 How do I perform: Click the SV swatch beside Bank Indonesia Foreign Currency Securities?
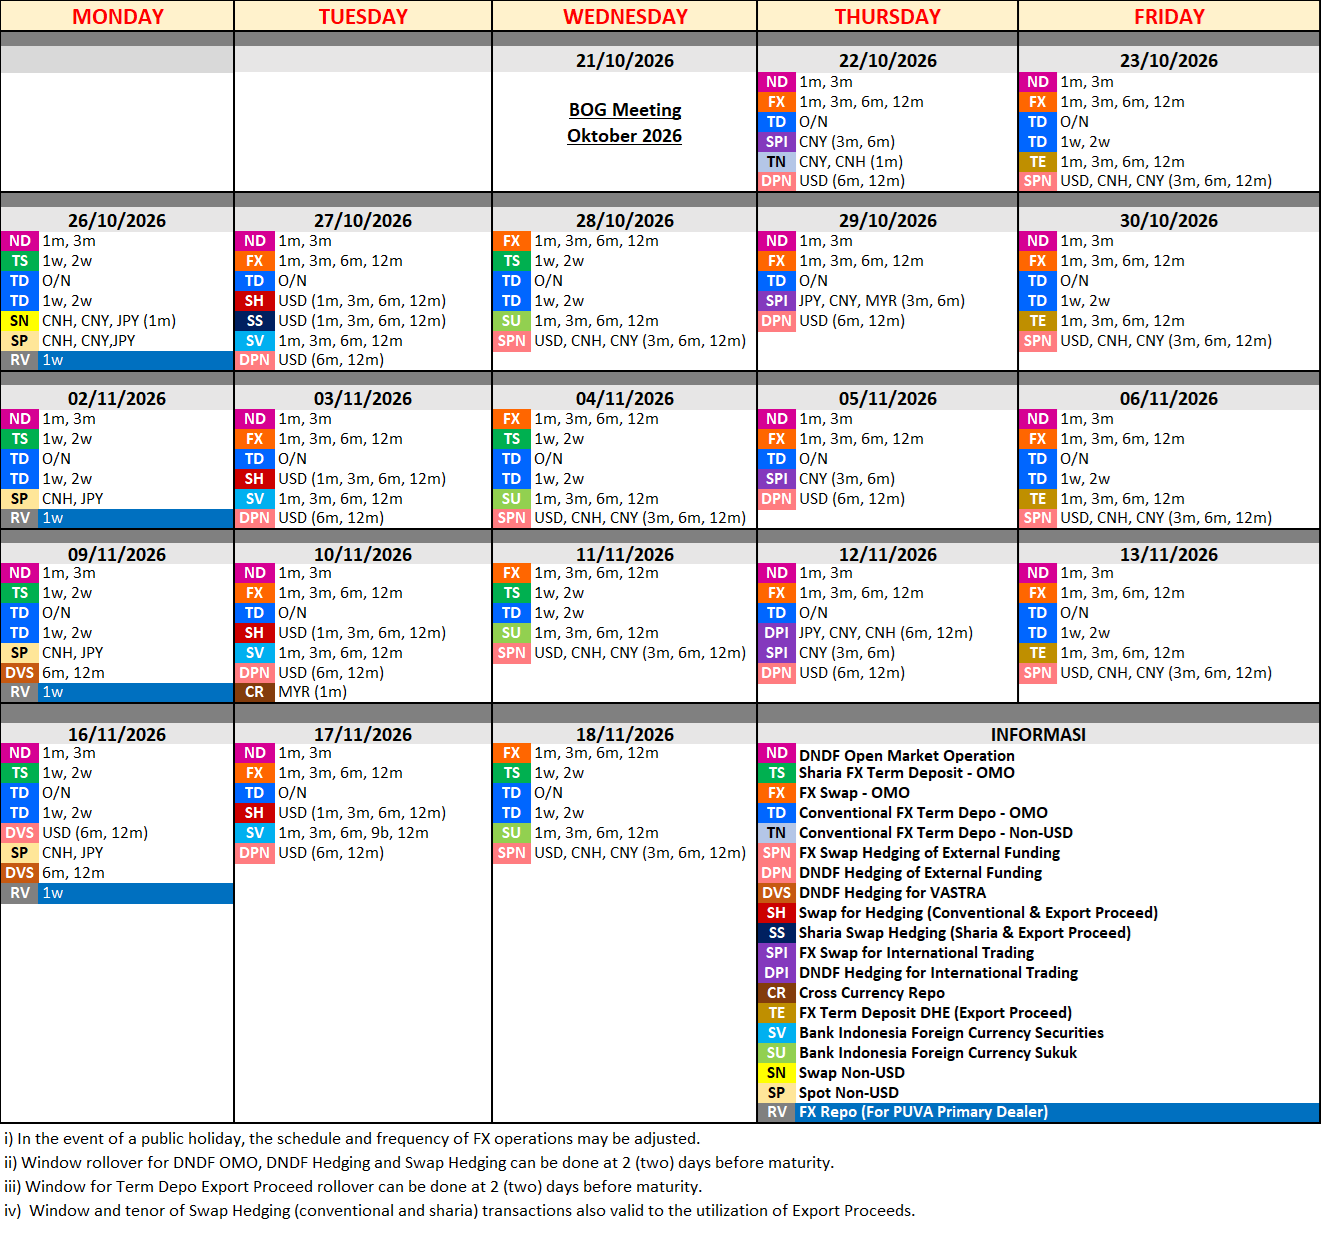(777, 1033)
